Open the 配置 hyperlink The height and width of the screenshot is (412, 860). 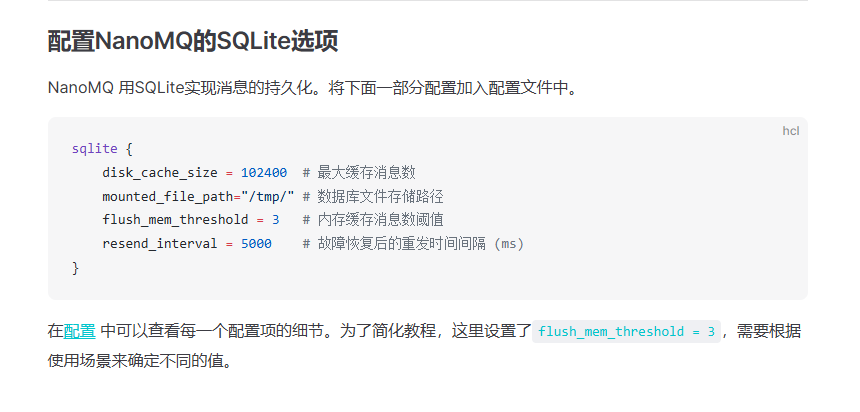(80, 331)
